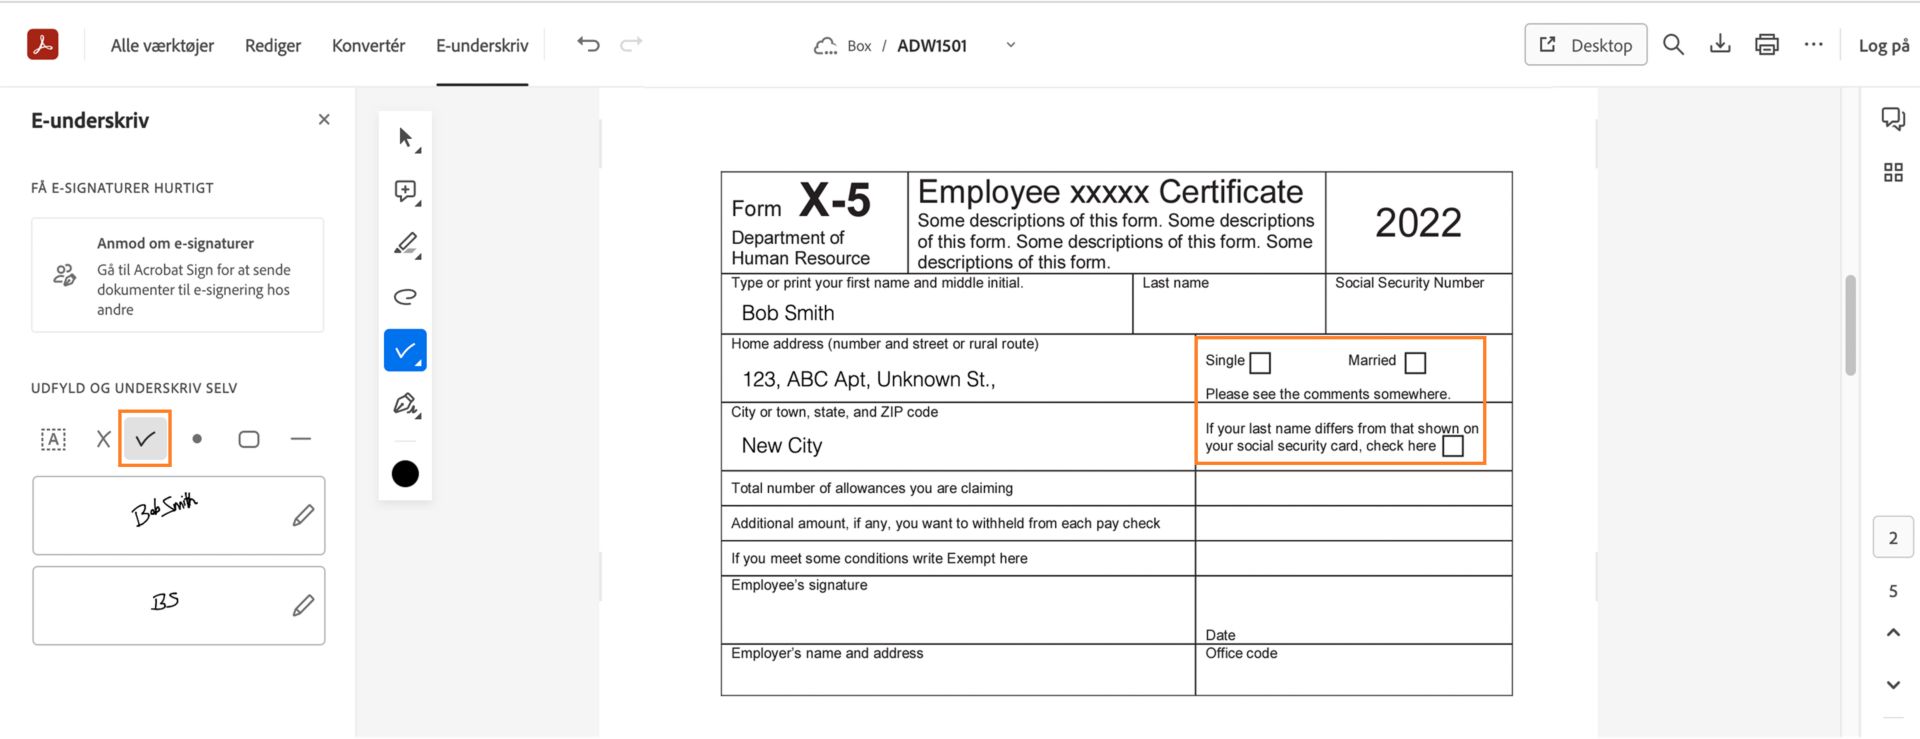The height and width of the screenshot is (739, 1920).
Task: Click 'Last name' label text
Action: point(1175,283)
